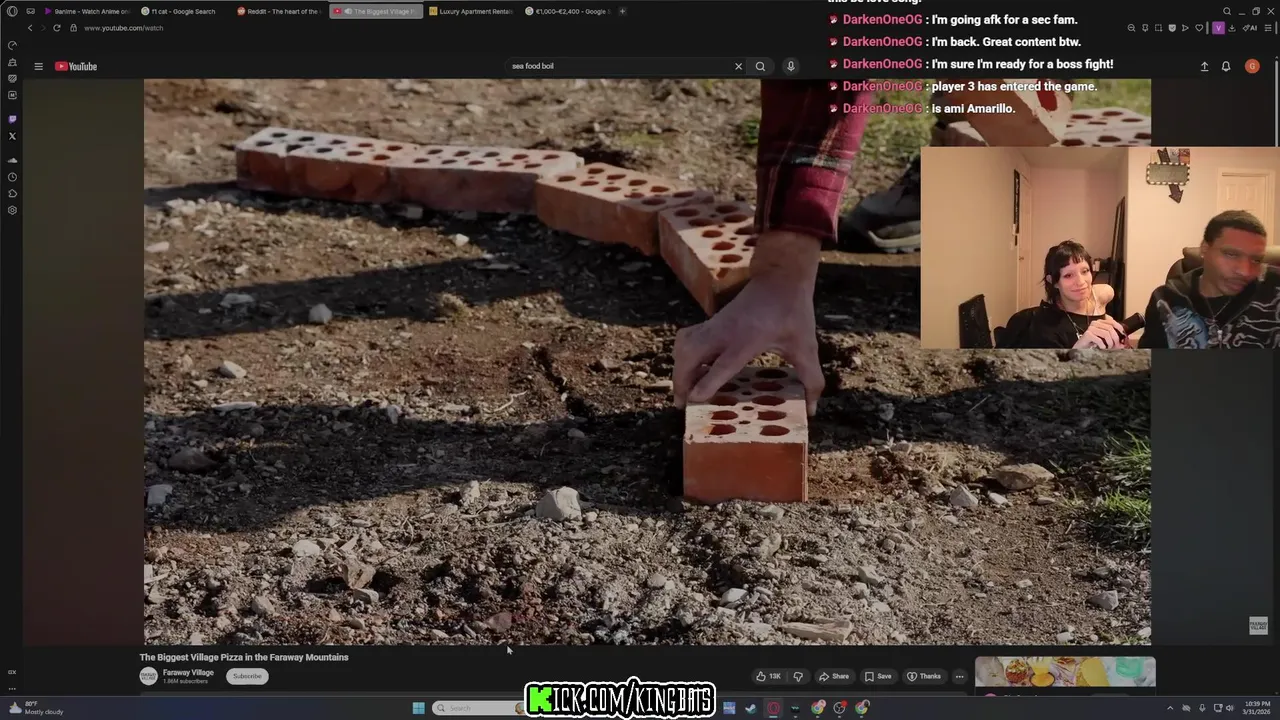Switch to the 9anime tab
This screenshot has height=720, width=1280.
88,11
